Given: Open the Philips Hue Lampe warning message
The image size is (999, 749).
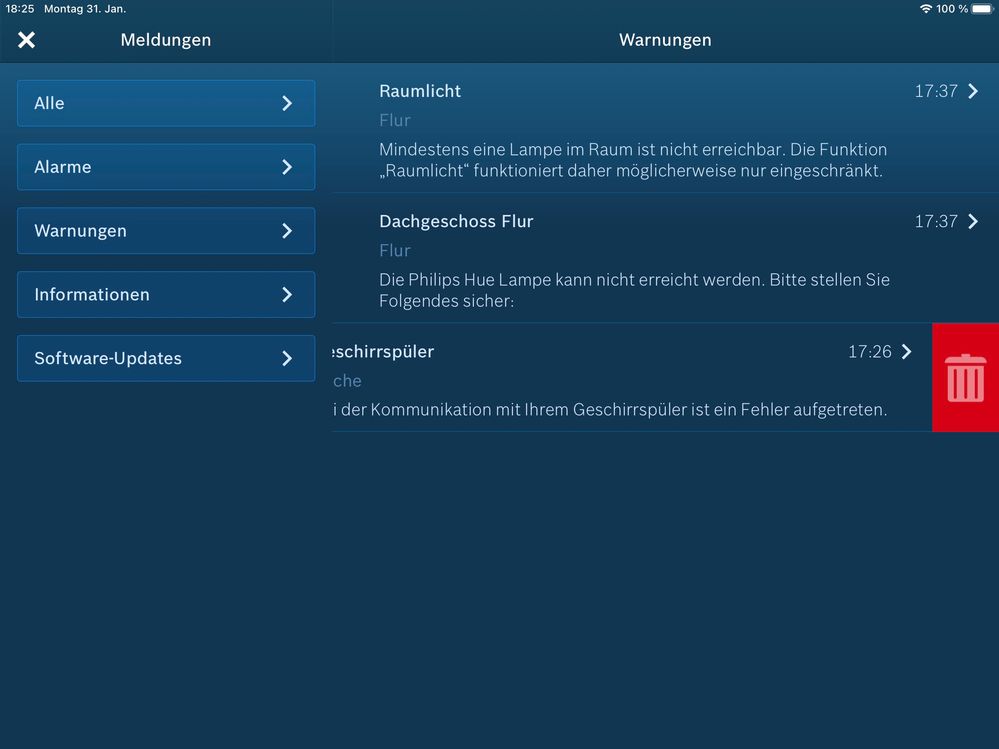Looking at the screenshot, I should (633, 290).
